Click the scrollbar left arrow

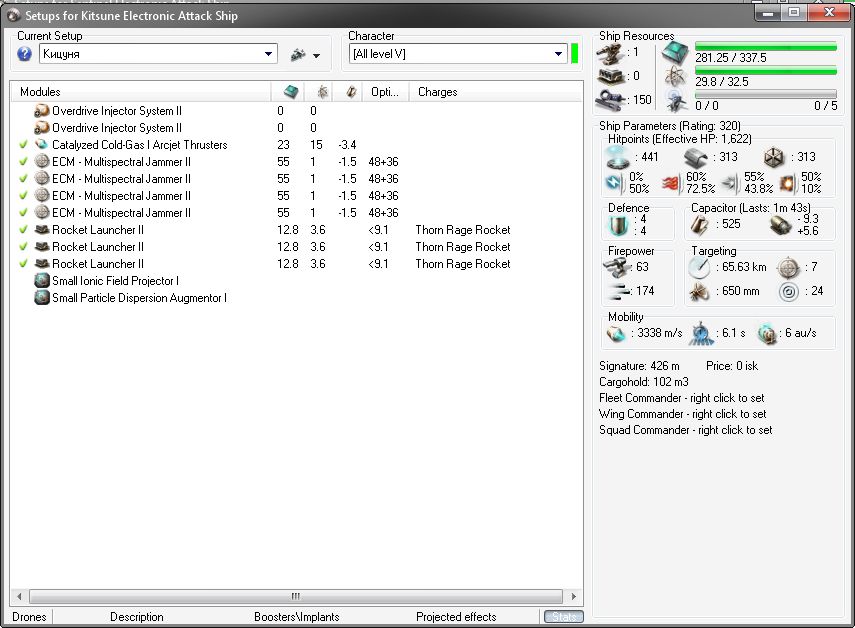[x=19, y=596]
